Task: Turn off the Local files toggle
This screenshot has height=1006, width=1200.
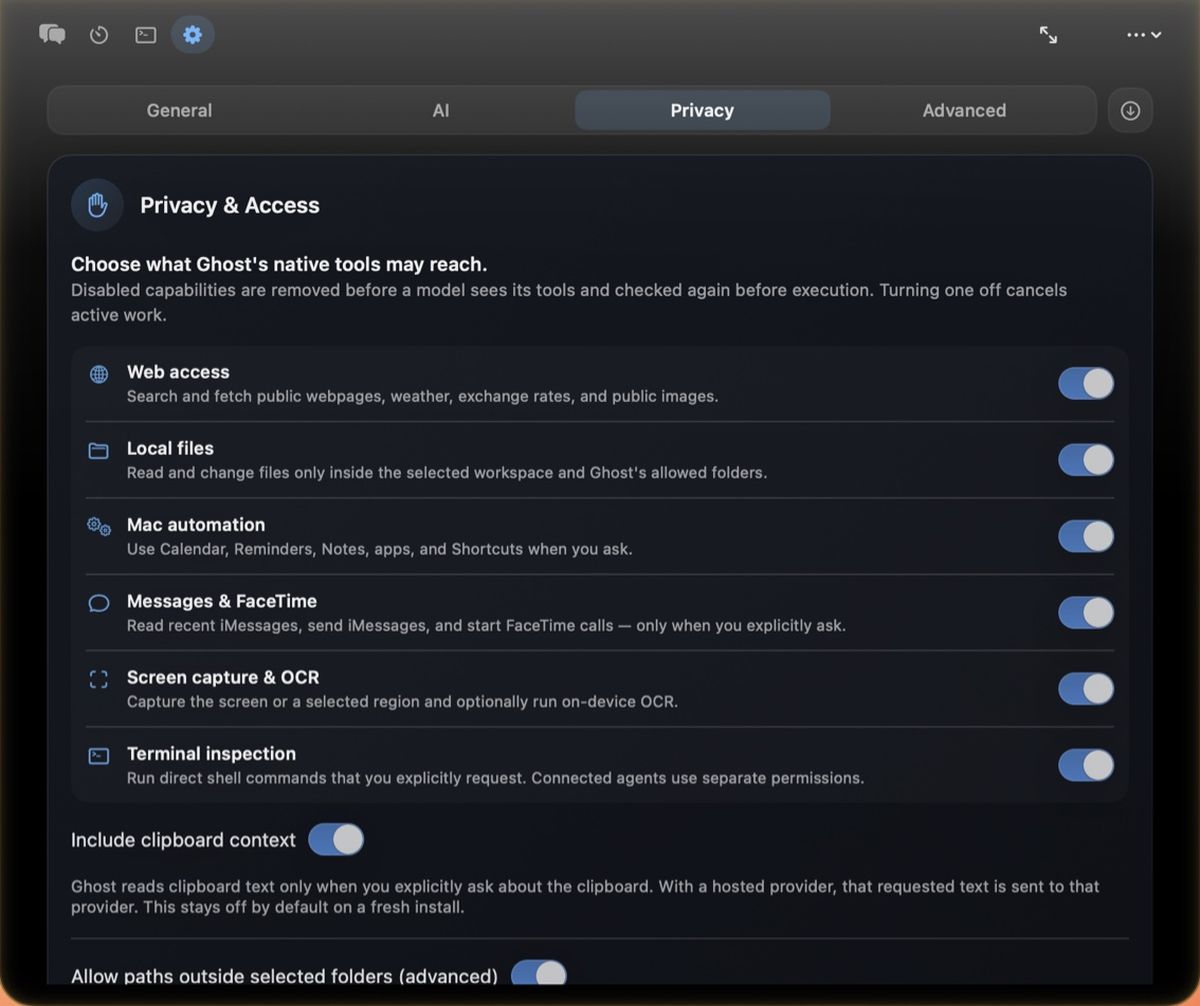Action: coord(1086,460)
